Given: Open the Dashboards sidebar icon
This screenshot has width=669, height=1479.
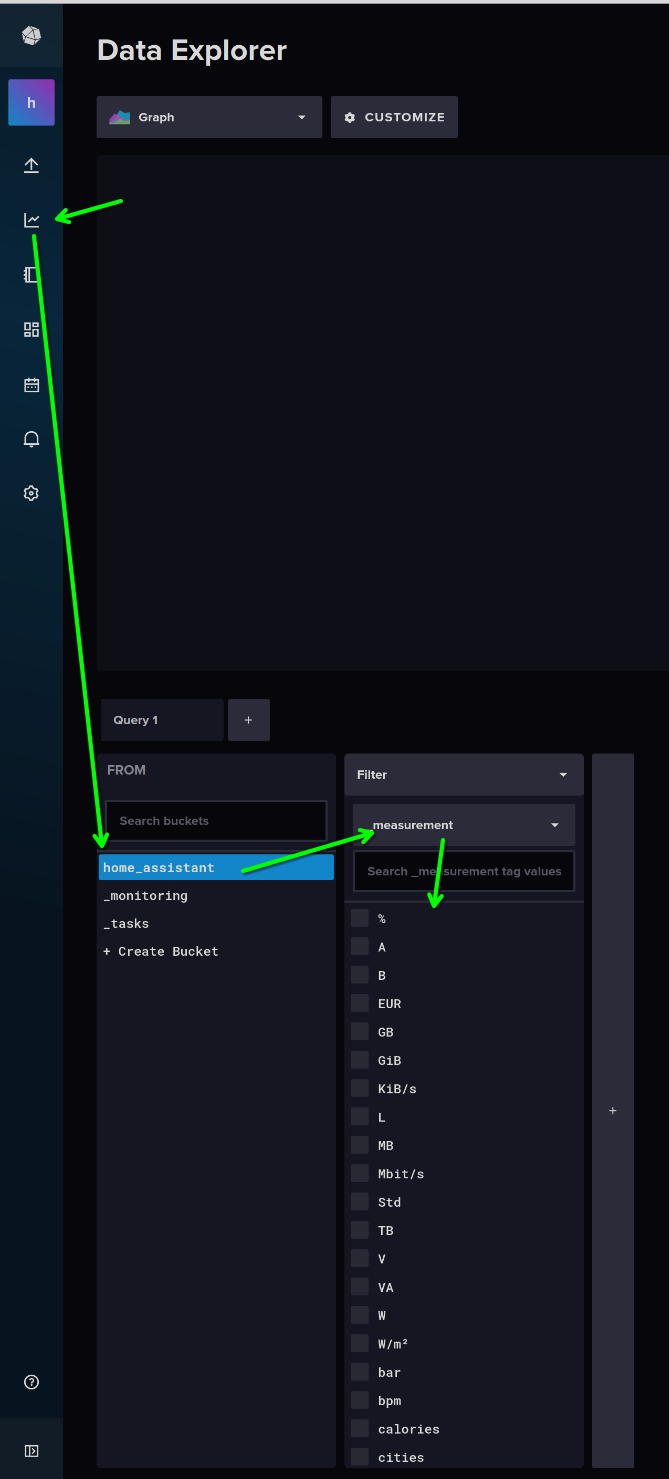Looking at the screenshot, I should (31, 330).
